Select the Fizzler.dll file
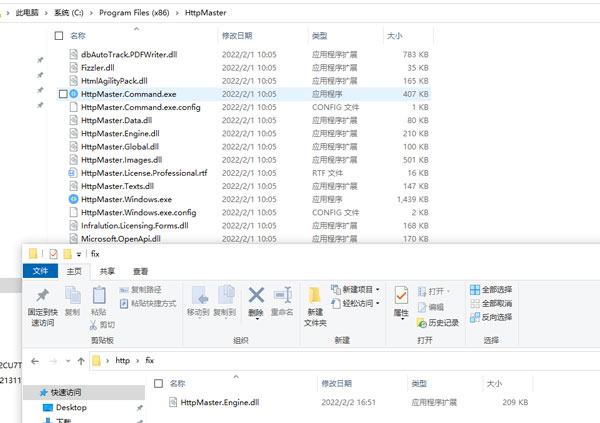 point(98,68)
